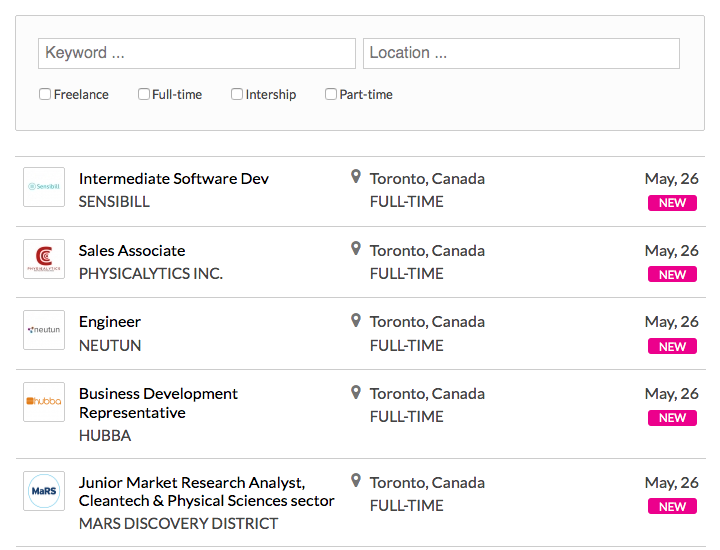Open the Physicalytics company logo
Image resolution: width=720 pixels, height=550 pixels.
(x=44, y=259)
